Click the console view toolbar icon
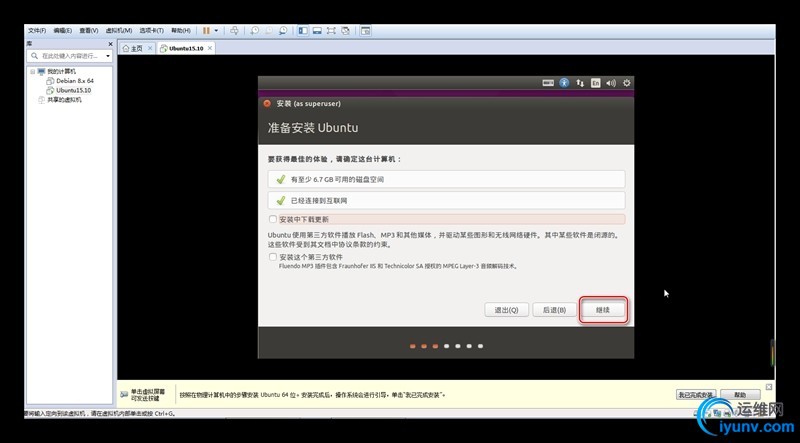This screenshot has width=800, height=443. 366,31
